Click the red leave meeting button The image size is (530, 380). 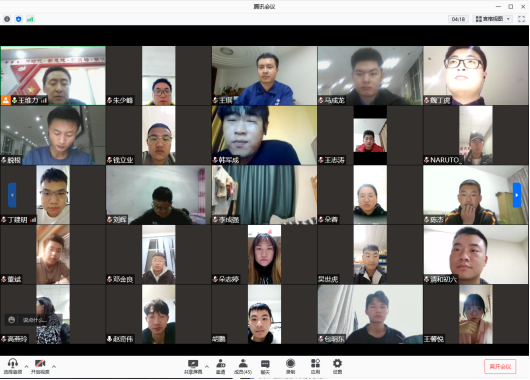click(x=500, y=366)
